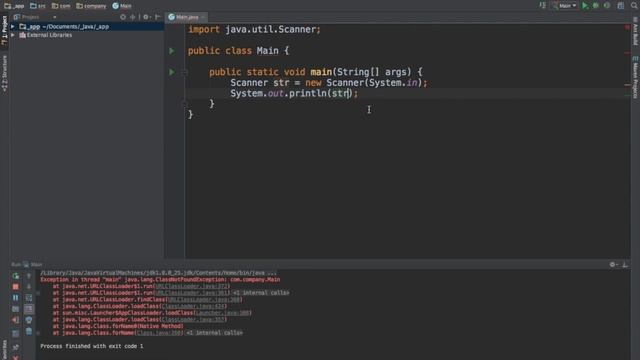Clear console trash icon in Run panel
Image resolution: width=640 pixels, height=360 pixels.
[x=29, y=331]
